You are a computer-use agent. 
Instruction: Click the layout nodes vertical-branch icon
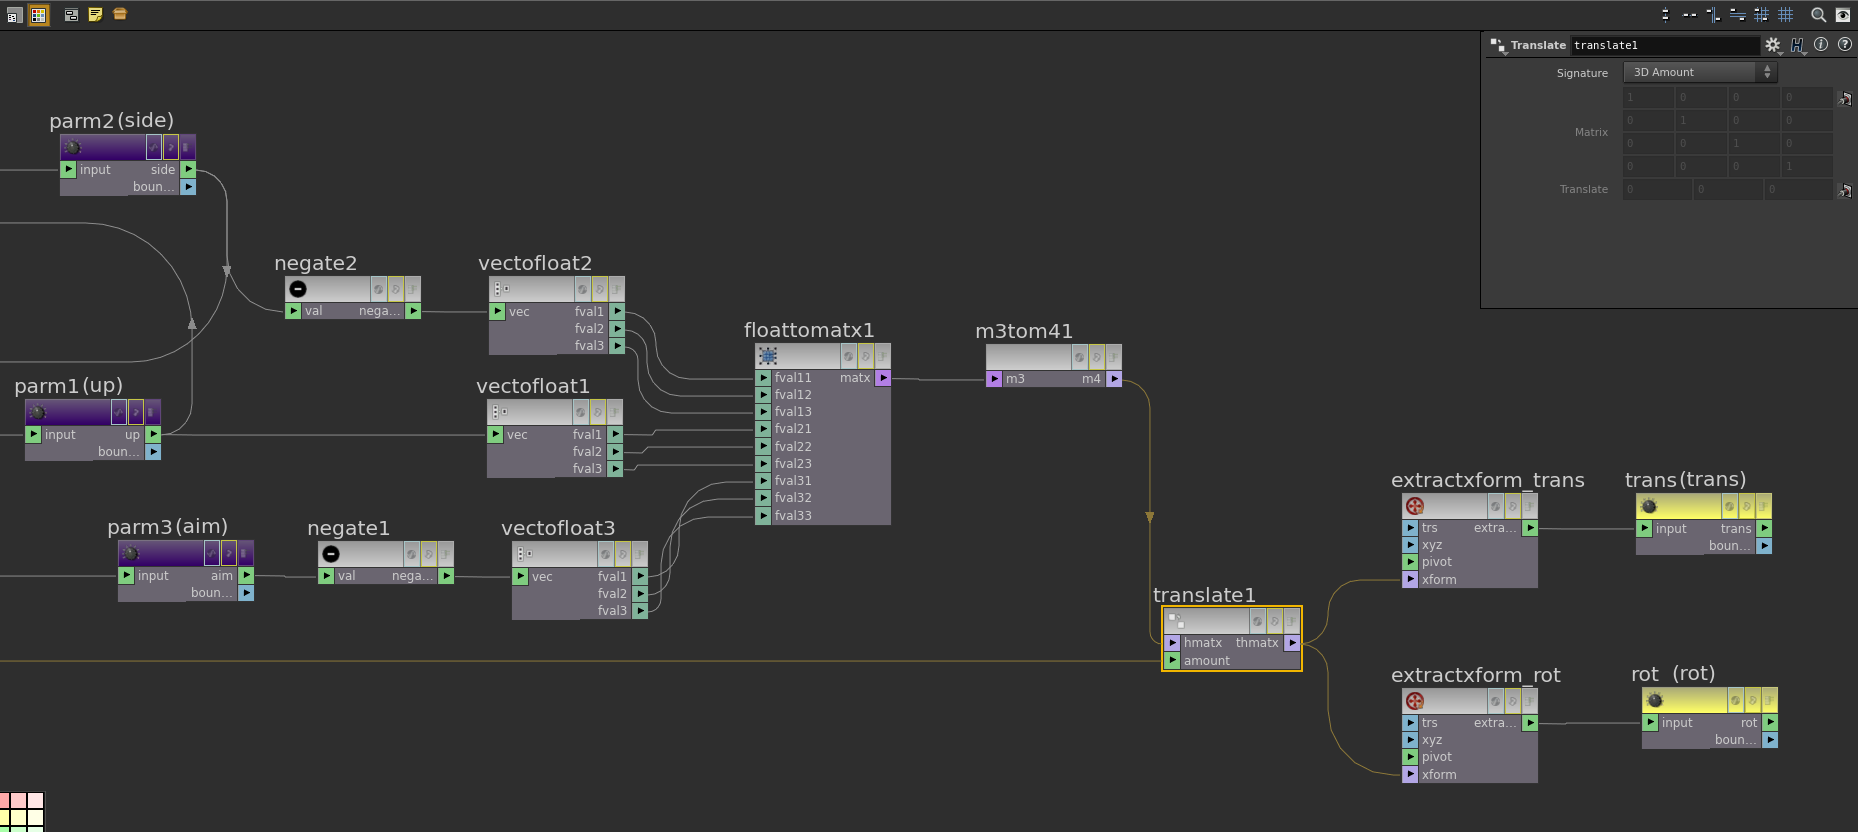pyautogui.click(x=1713, y=15)
